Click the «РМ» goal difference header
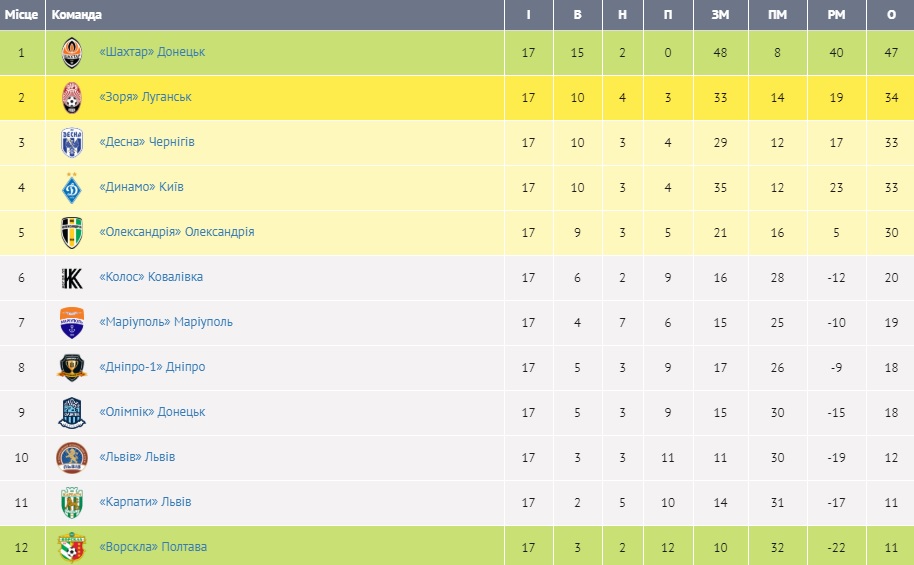The width and height of the screenshot is (914, 565). (837, 15)
